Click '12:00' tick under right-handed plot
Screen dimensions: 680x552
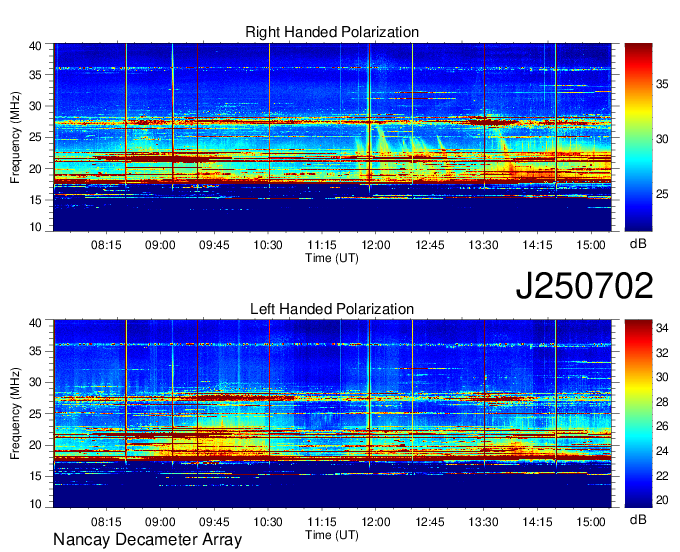(x=376, y=245)
